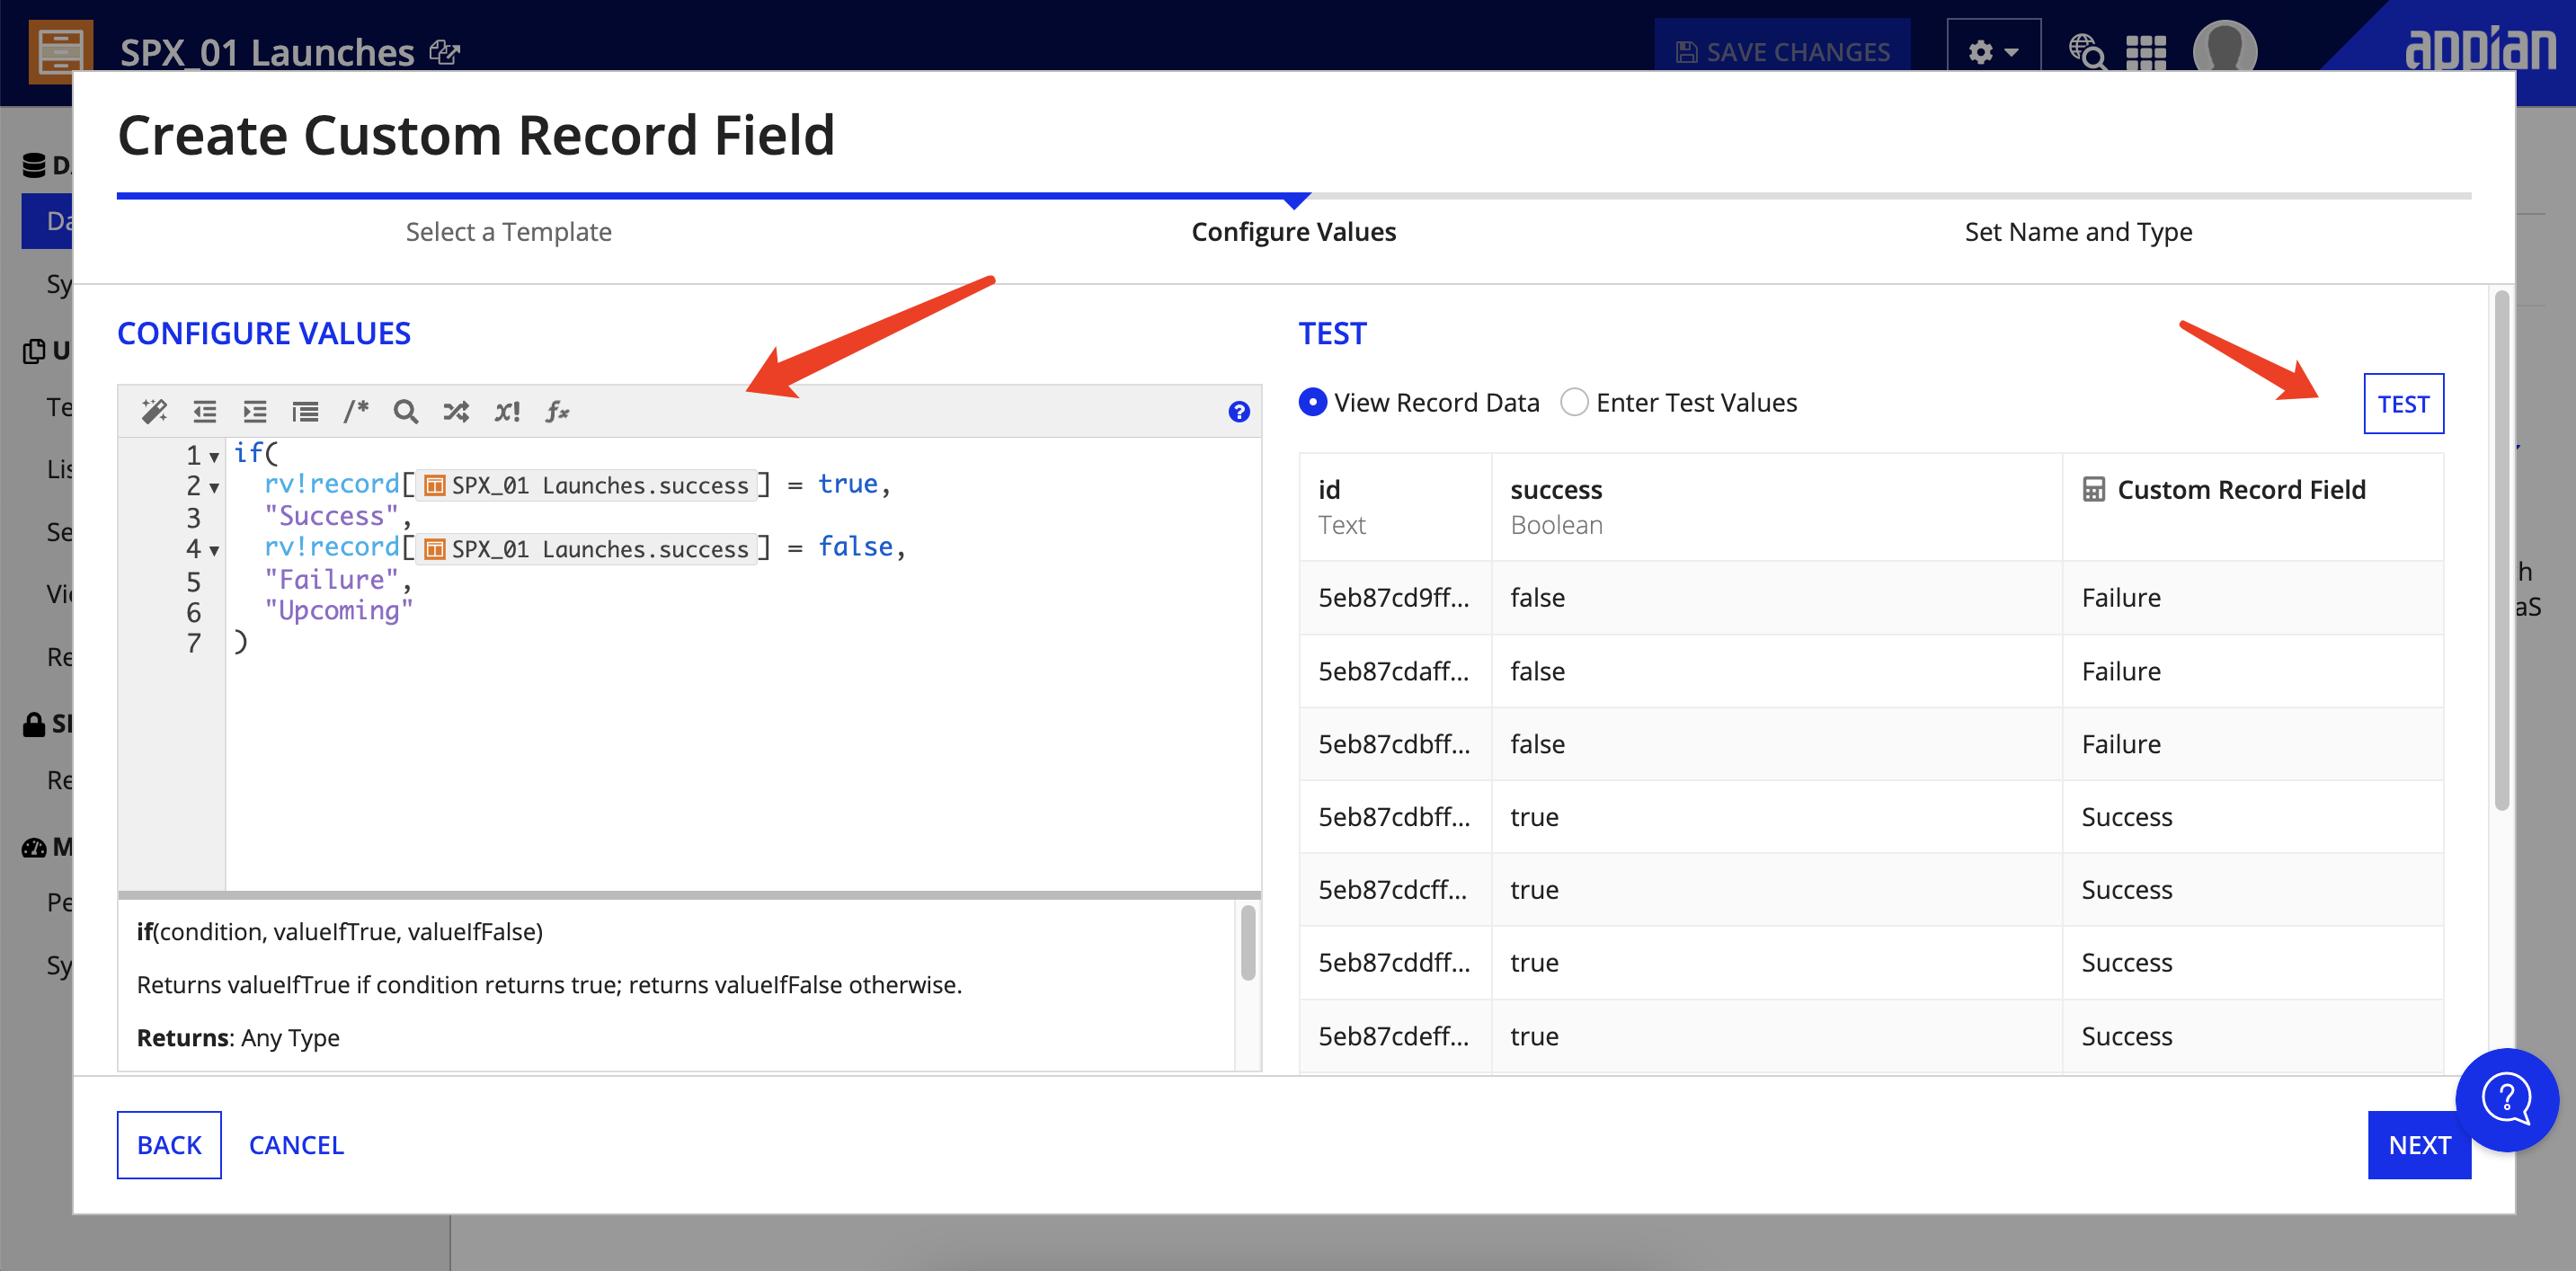
Task: Click the edit properties icon next to title
Action: pyautogui.click(x=445, y=51)
